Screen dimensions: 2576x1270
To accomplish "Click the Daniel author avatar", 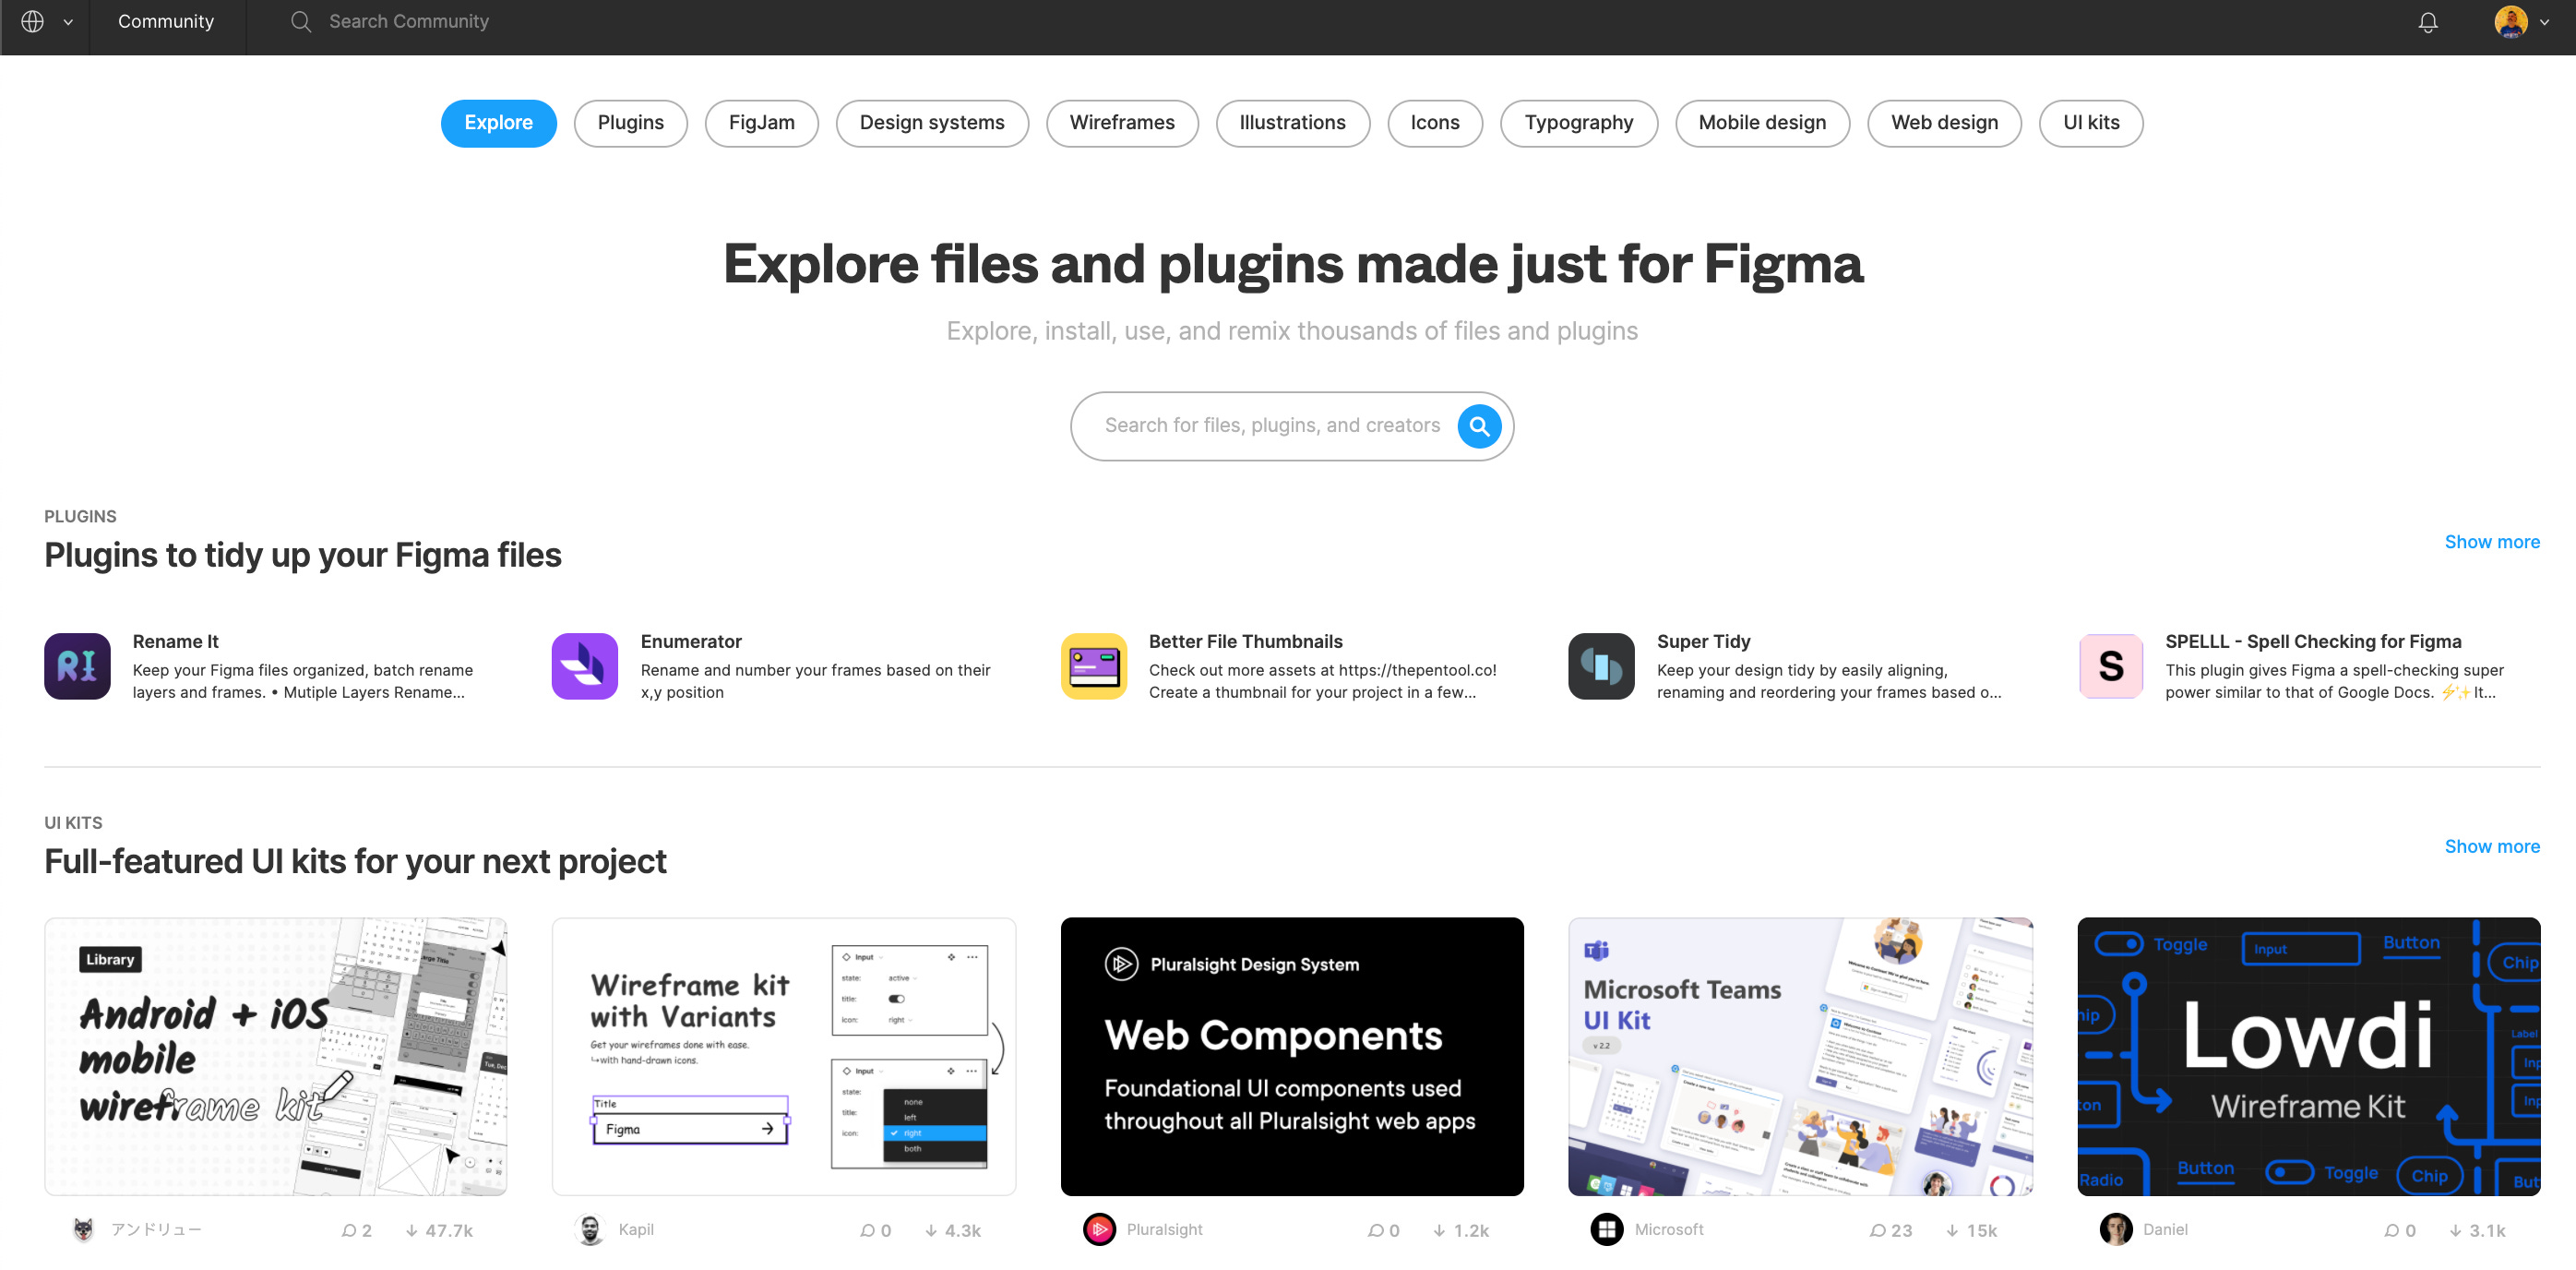I will (2115, 1230).
